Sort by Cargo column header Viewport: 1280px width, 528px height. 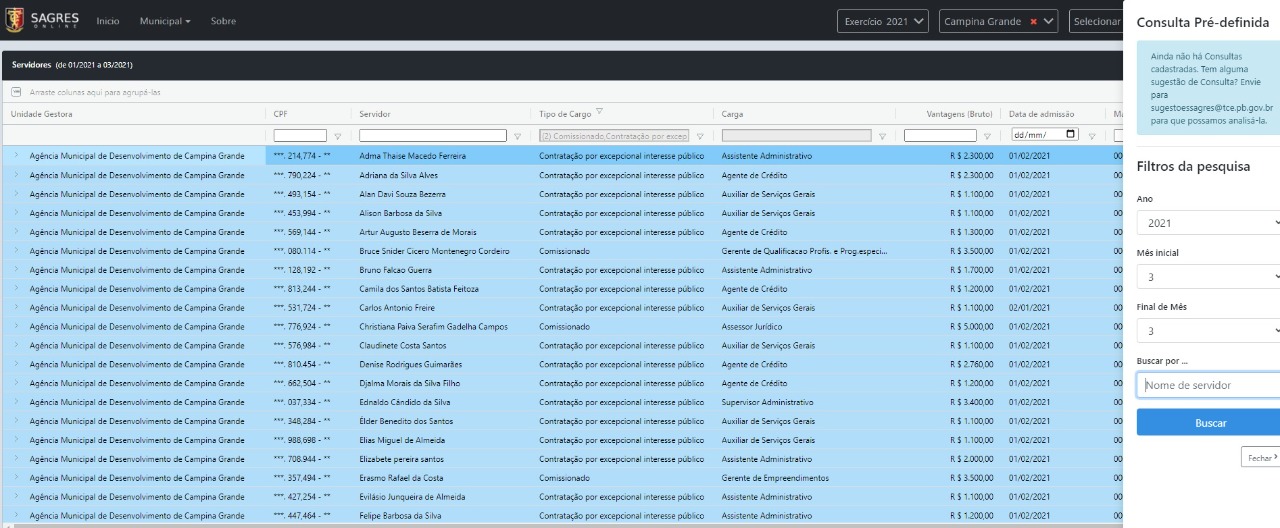click(x=732, y=114)
